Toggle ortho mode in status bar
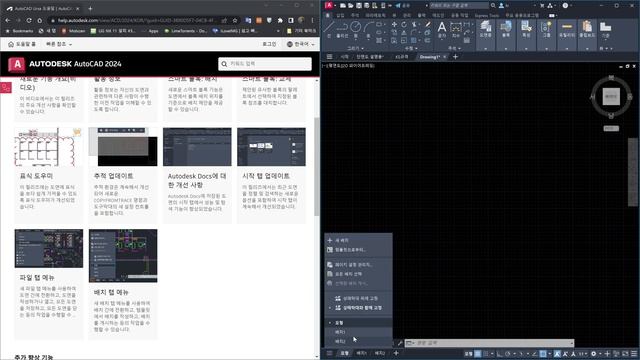 click(x=499, y=353)
